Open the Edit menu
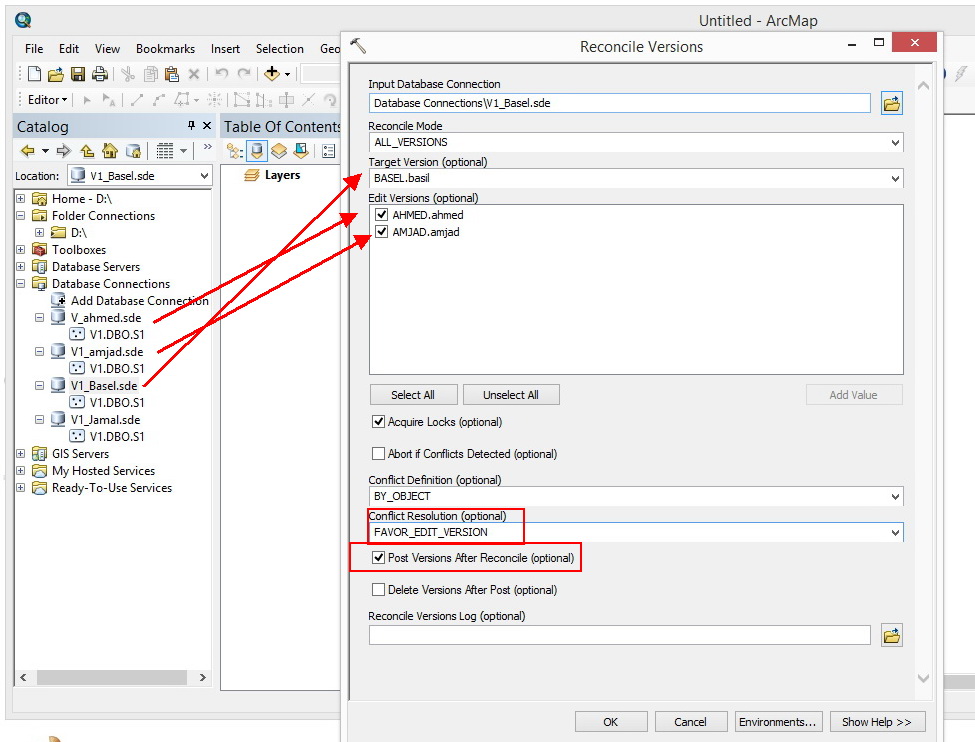Viewport: 975px width, 742px height. [68, 49]
